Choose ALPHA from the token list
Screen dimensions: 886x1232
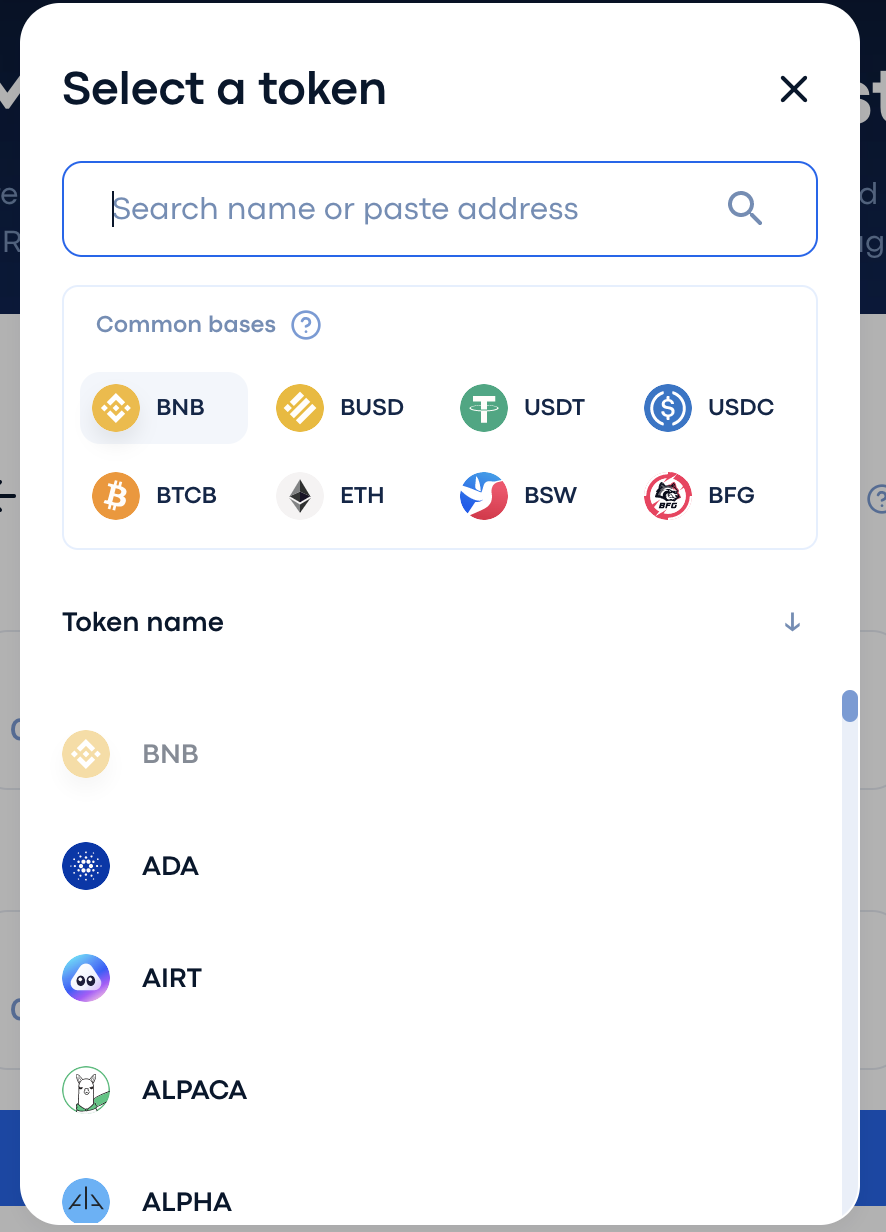187,1201
